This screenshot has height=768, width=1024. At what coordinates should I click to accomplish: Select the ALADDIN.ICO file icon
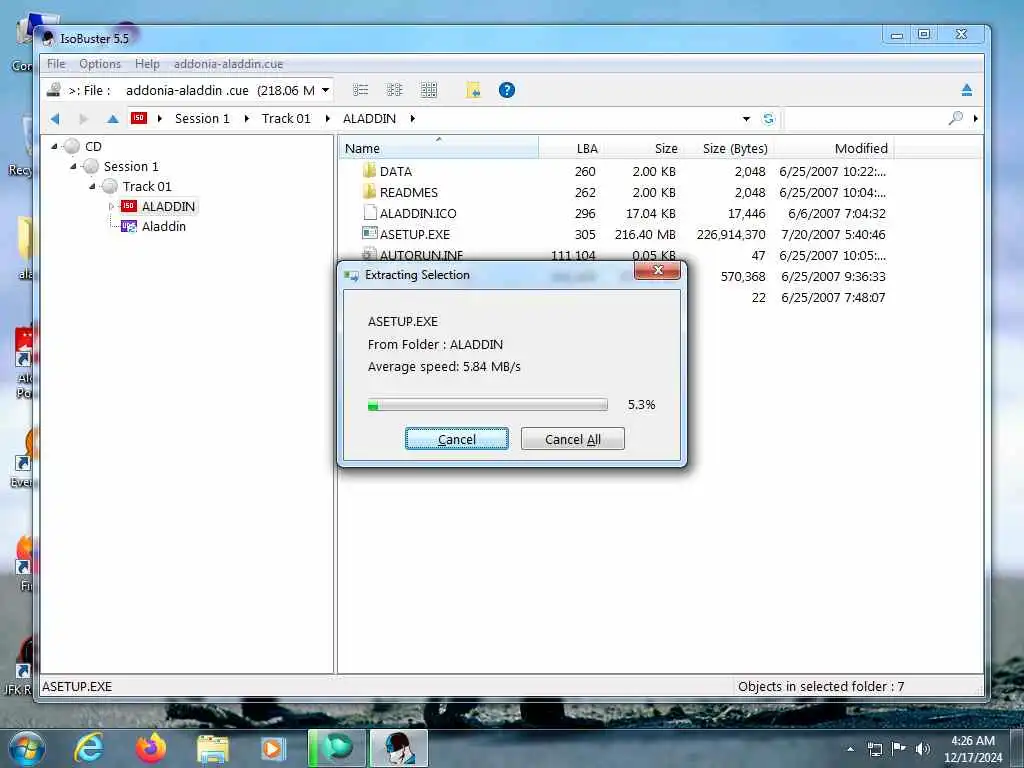coord(370,213)
